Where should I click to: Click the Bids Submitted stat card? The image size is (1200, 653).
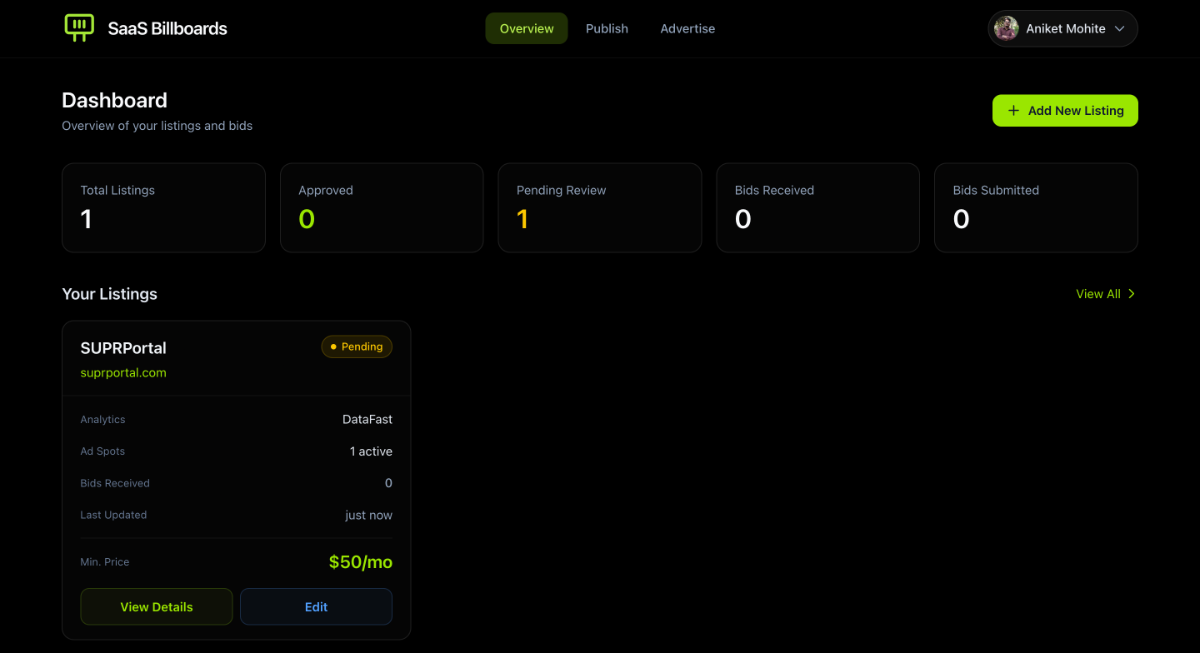click(1035, 207)
